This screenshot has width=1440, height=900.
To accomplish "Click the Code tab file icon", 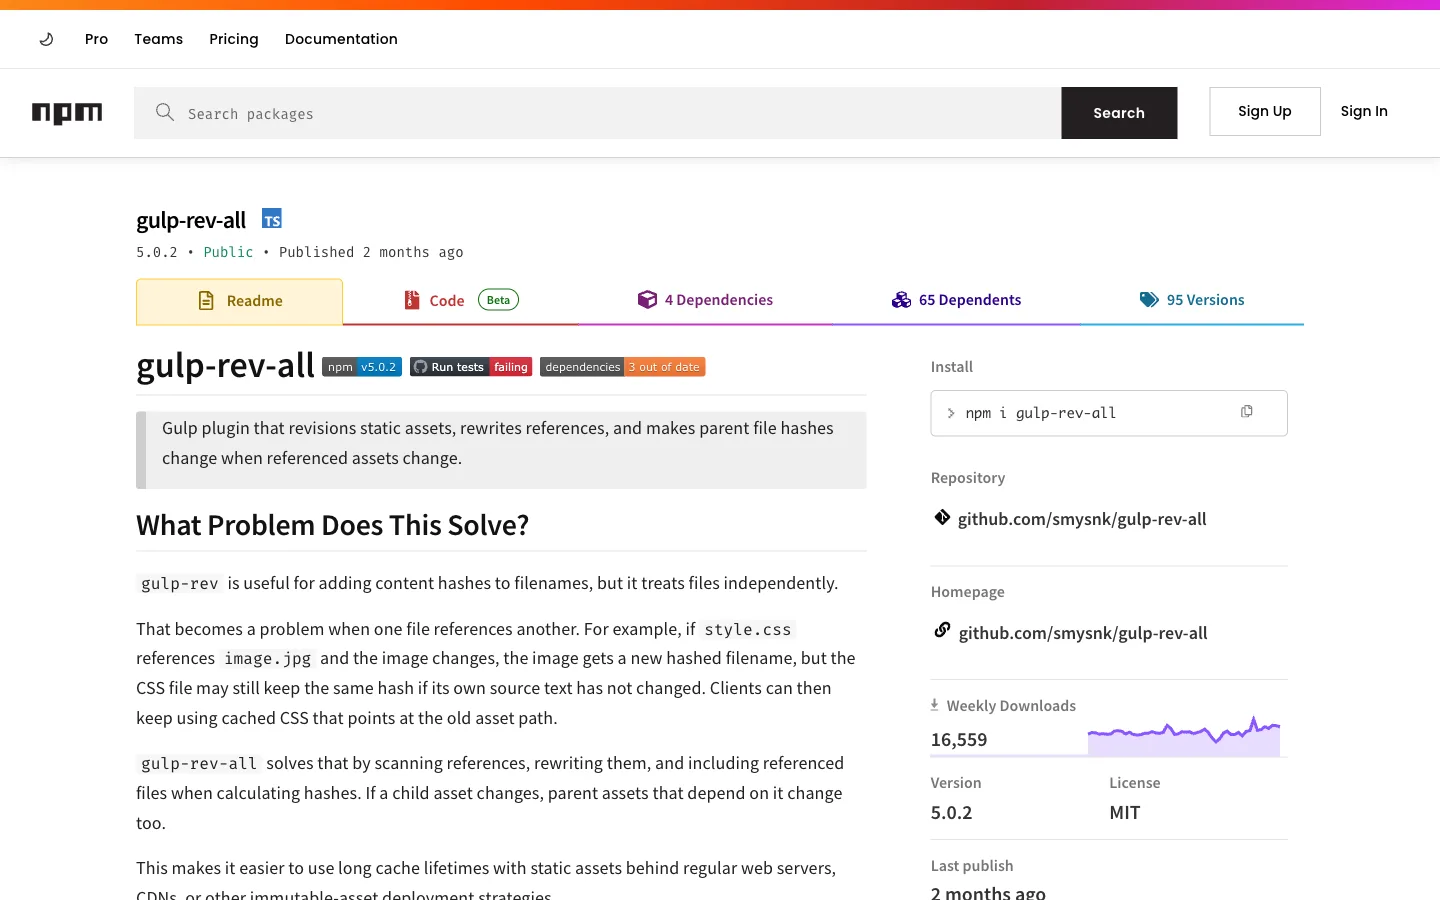I will pyautogui.click(x=411, y=300).
